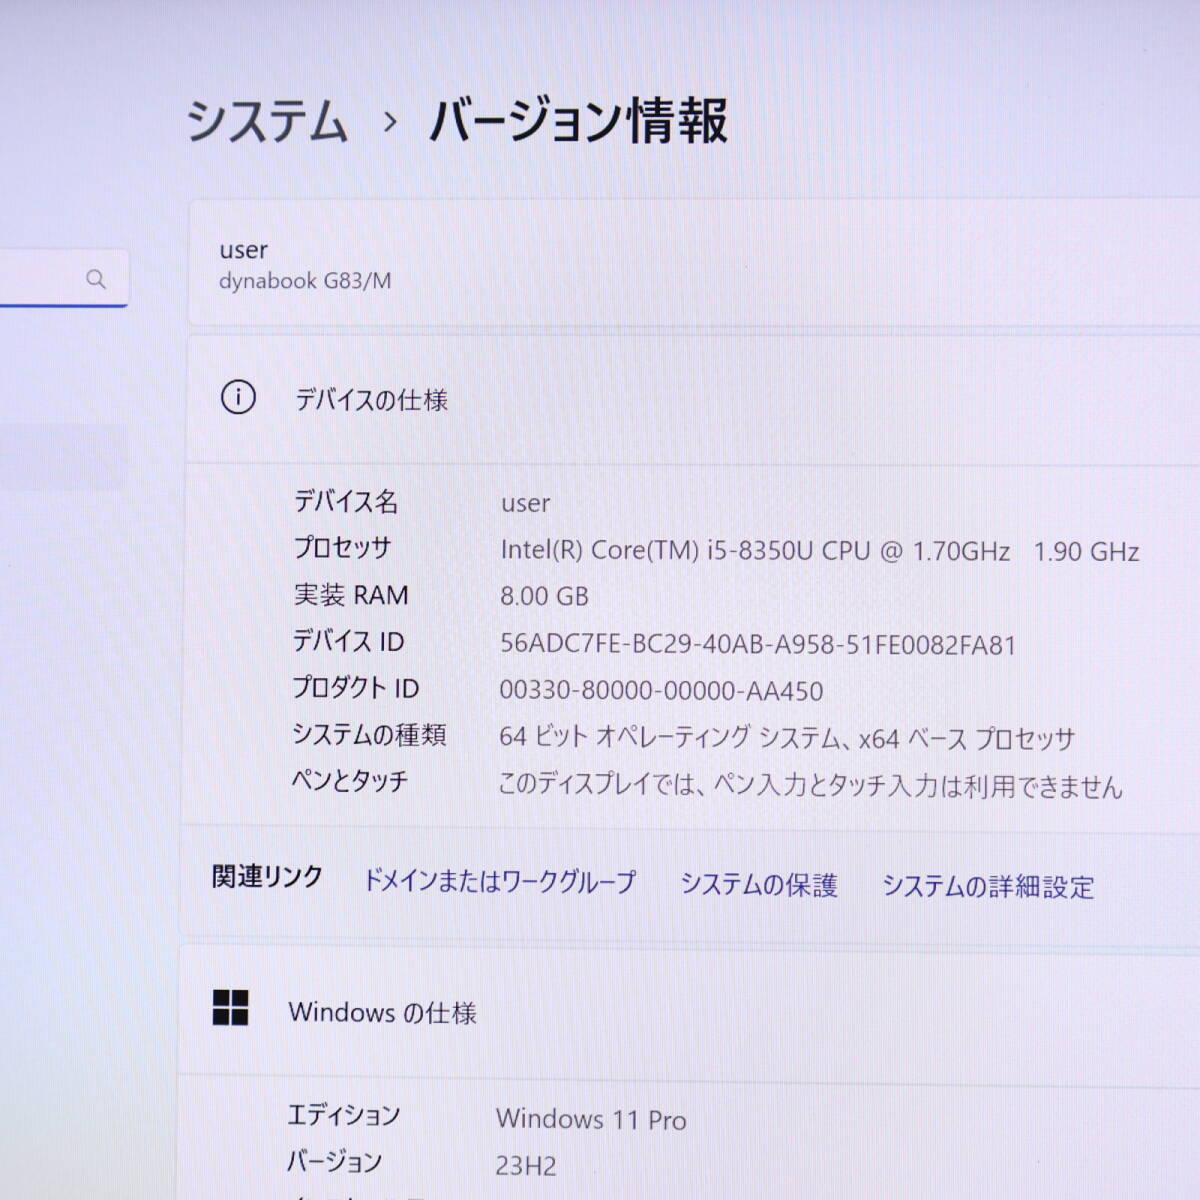This screenshot has height=1200, width=1200.
Task: Select the 8.00 GB RAM value
Action: tap(544, 597)
